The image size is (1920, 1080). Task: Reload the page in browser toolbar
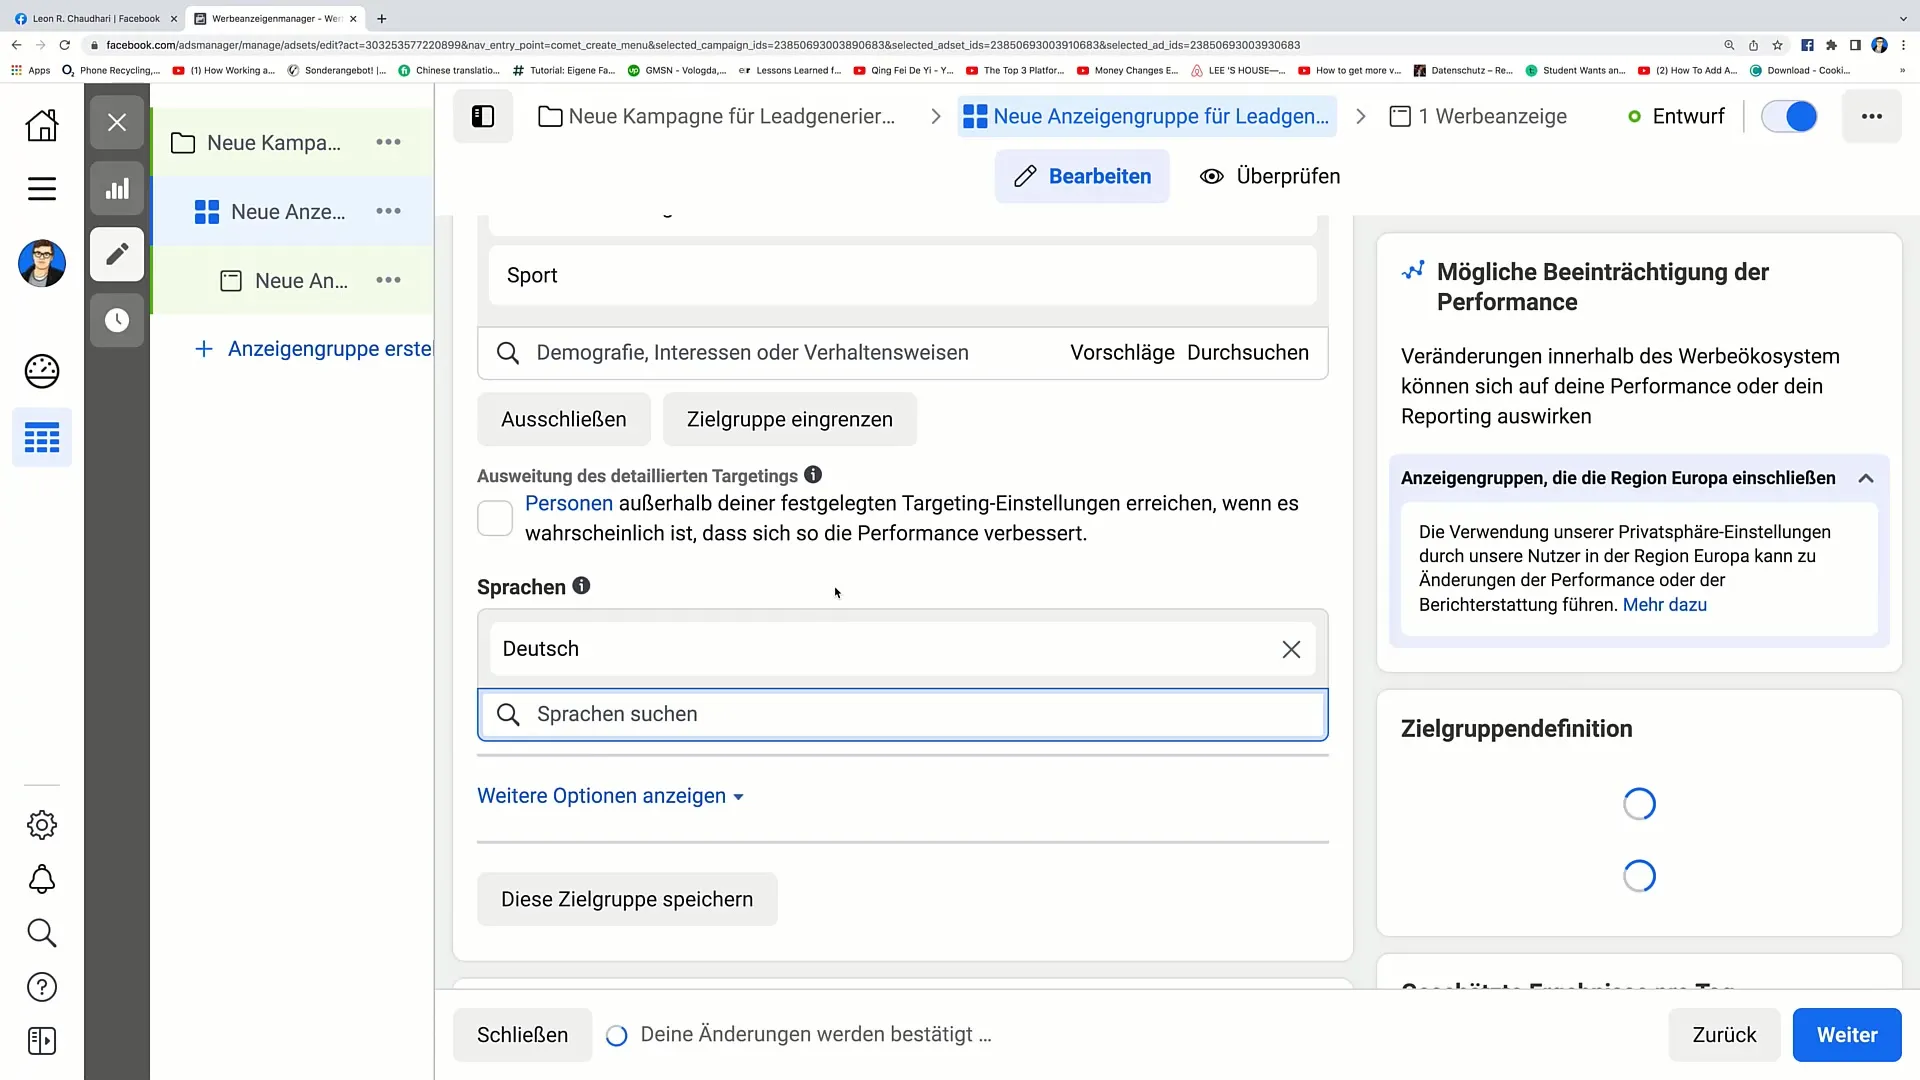(x=65, y=45)
